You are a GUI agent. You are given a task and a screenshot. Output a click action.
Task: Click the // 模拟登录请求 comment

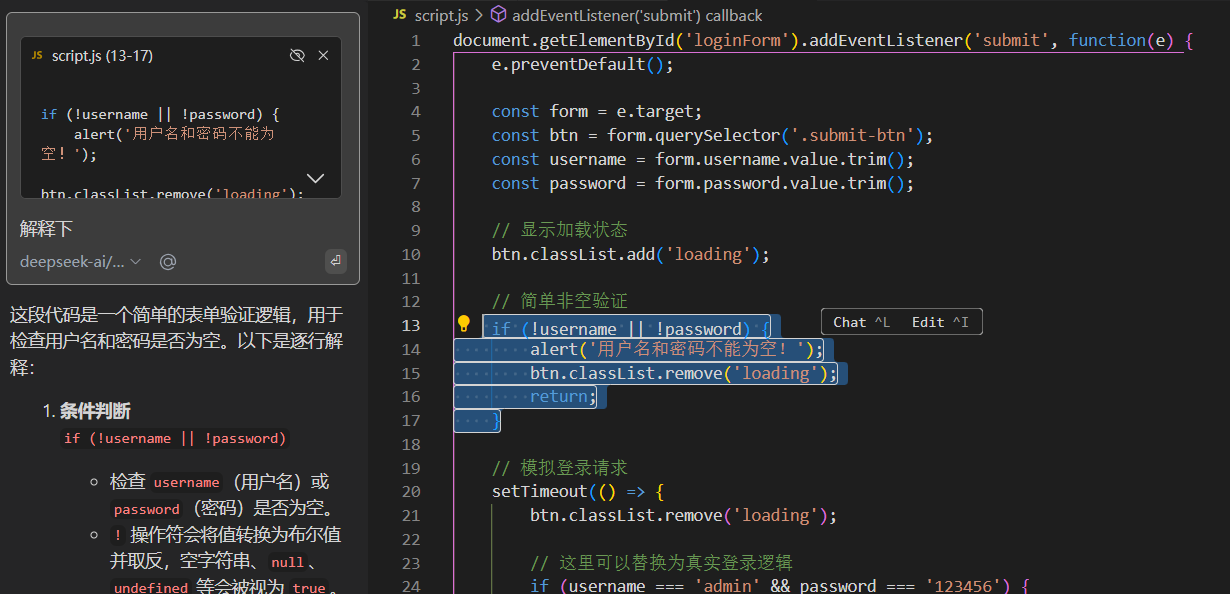click(560, 467)
